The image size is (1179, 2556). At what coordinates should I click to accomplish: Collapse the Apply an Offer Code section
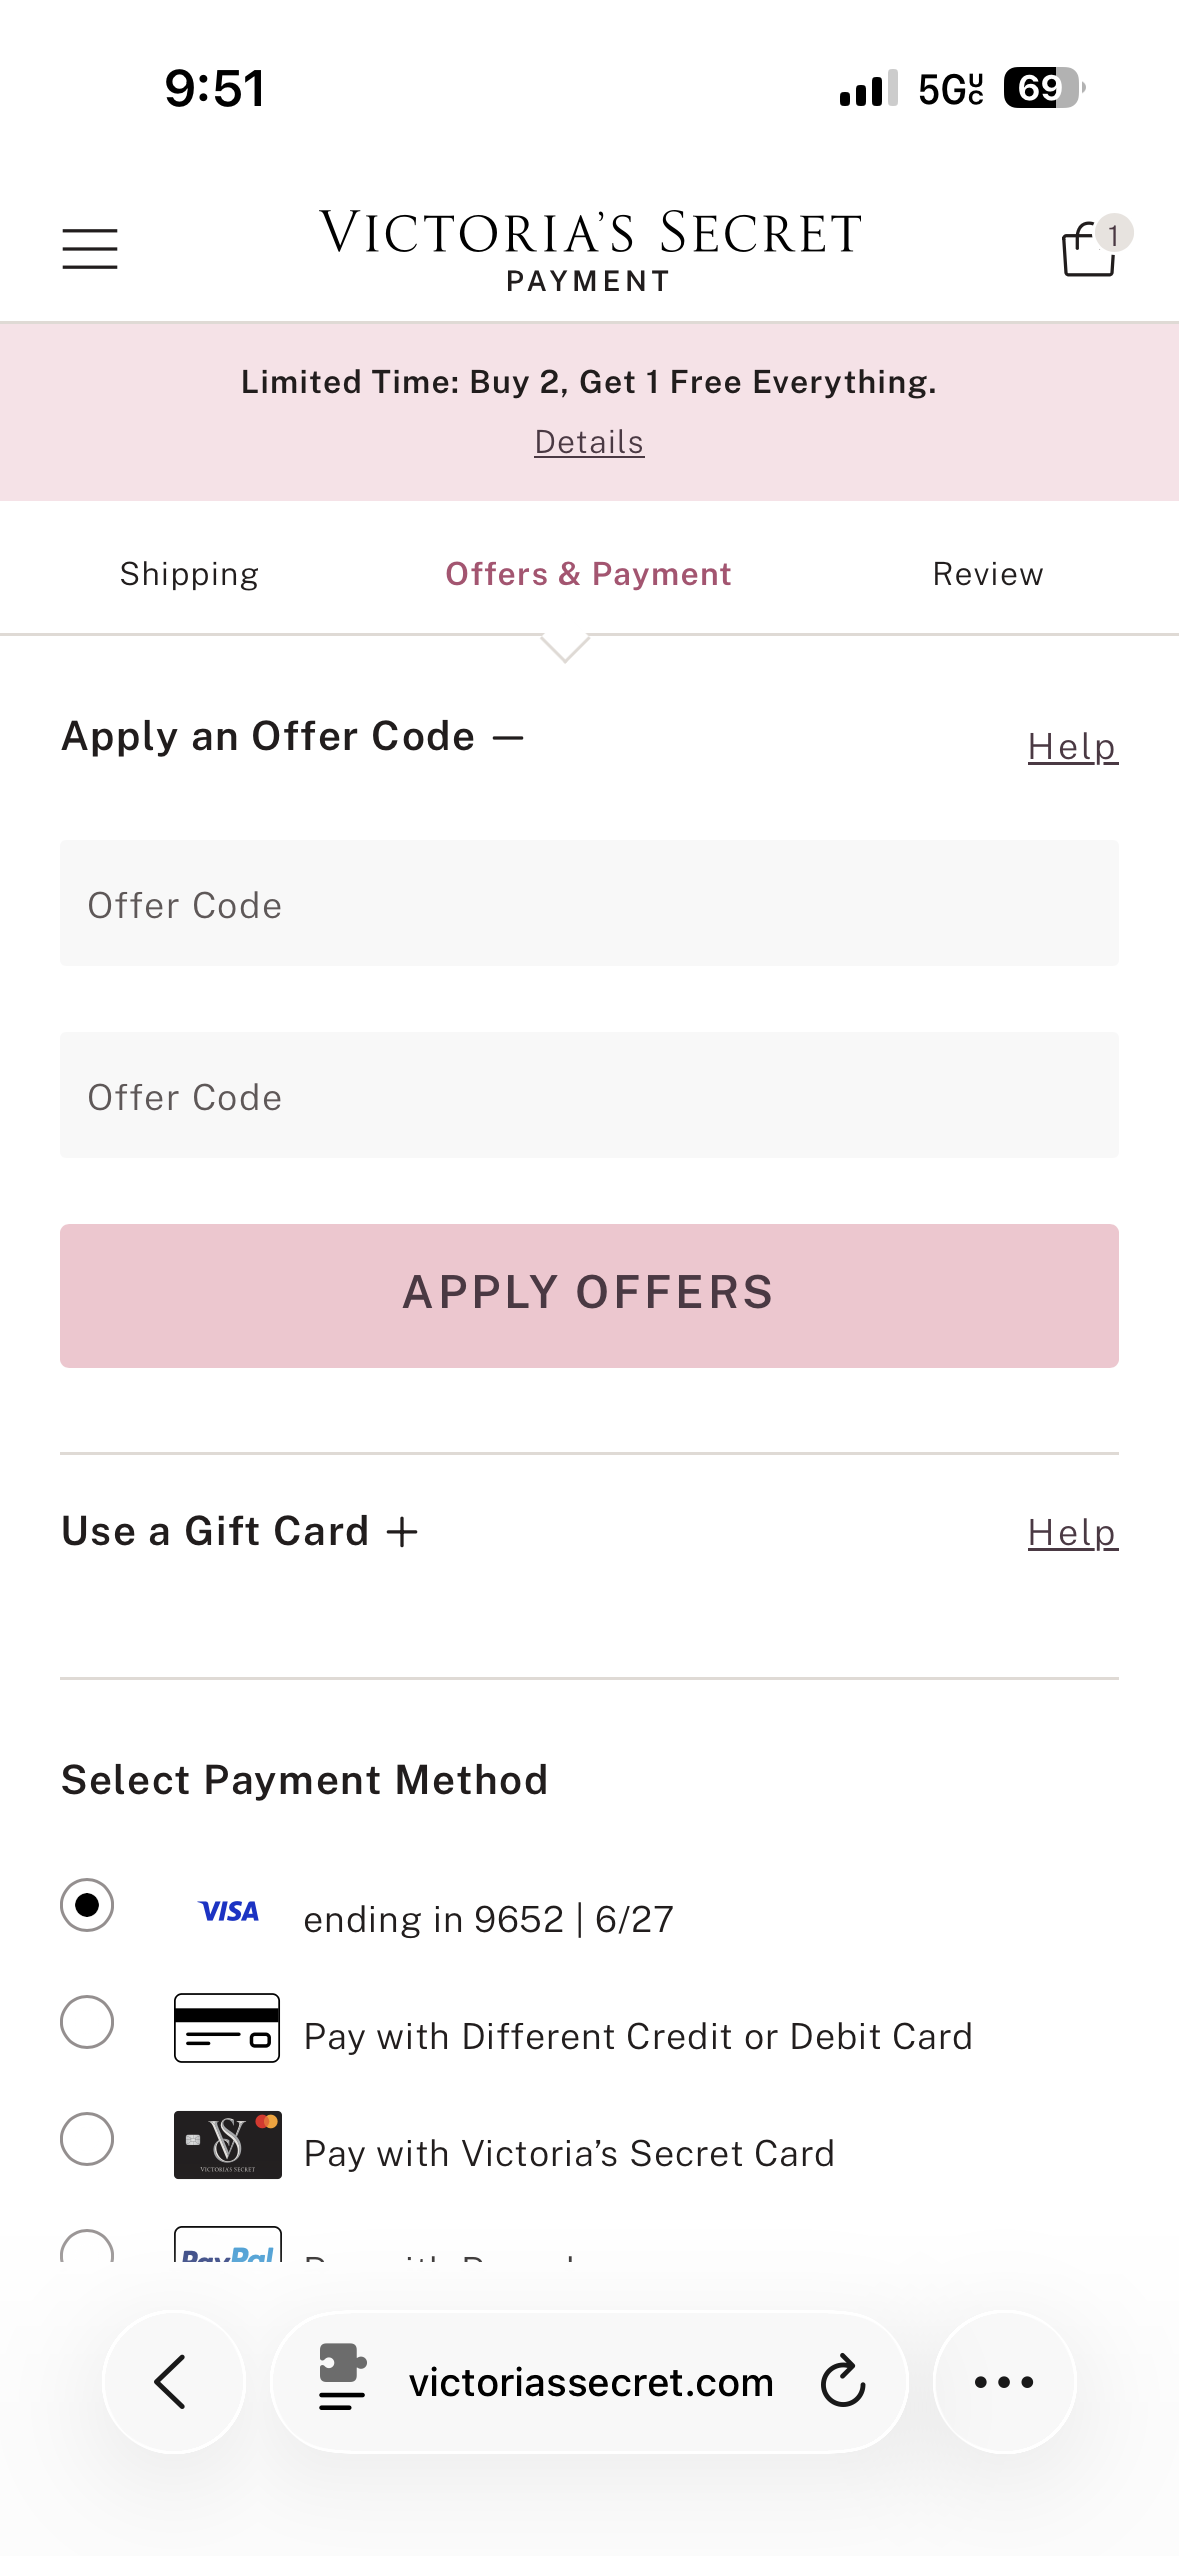coord(508,738)
